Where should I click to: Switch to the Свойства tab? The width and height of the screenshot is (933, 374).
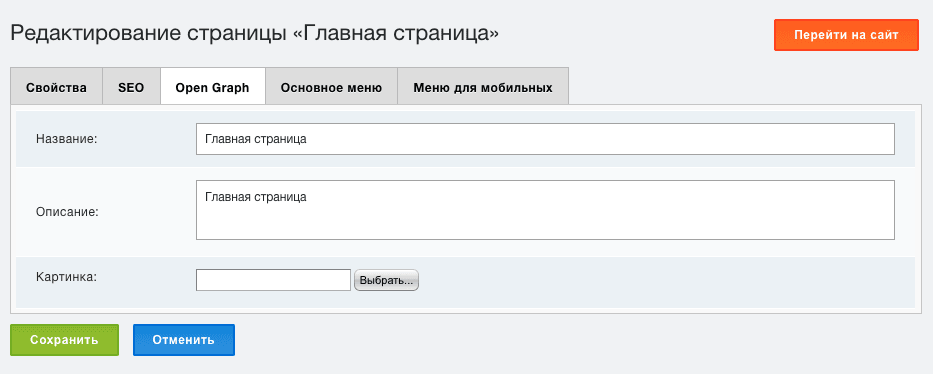click(57, 88)
